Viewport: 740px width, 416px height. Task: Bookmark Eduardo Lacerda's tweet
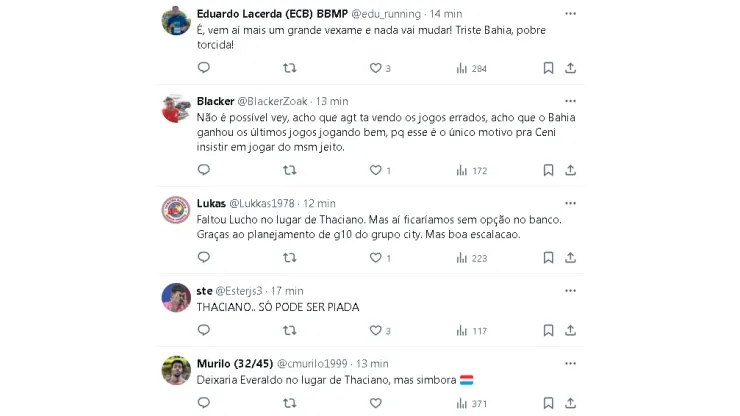(x=548, y=68)
